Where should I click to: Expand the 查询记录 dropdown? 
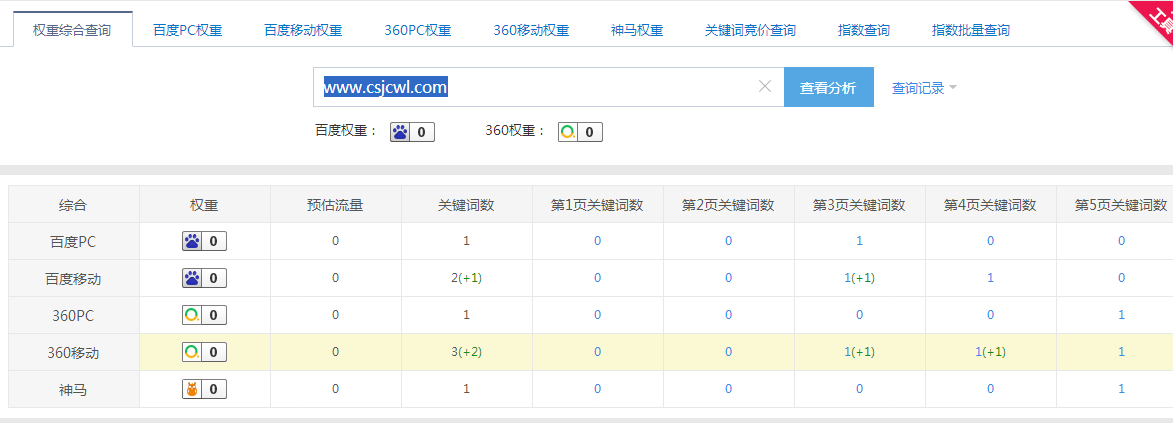tap(924, 88)
